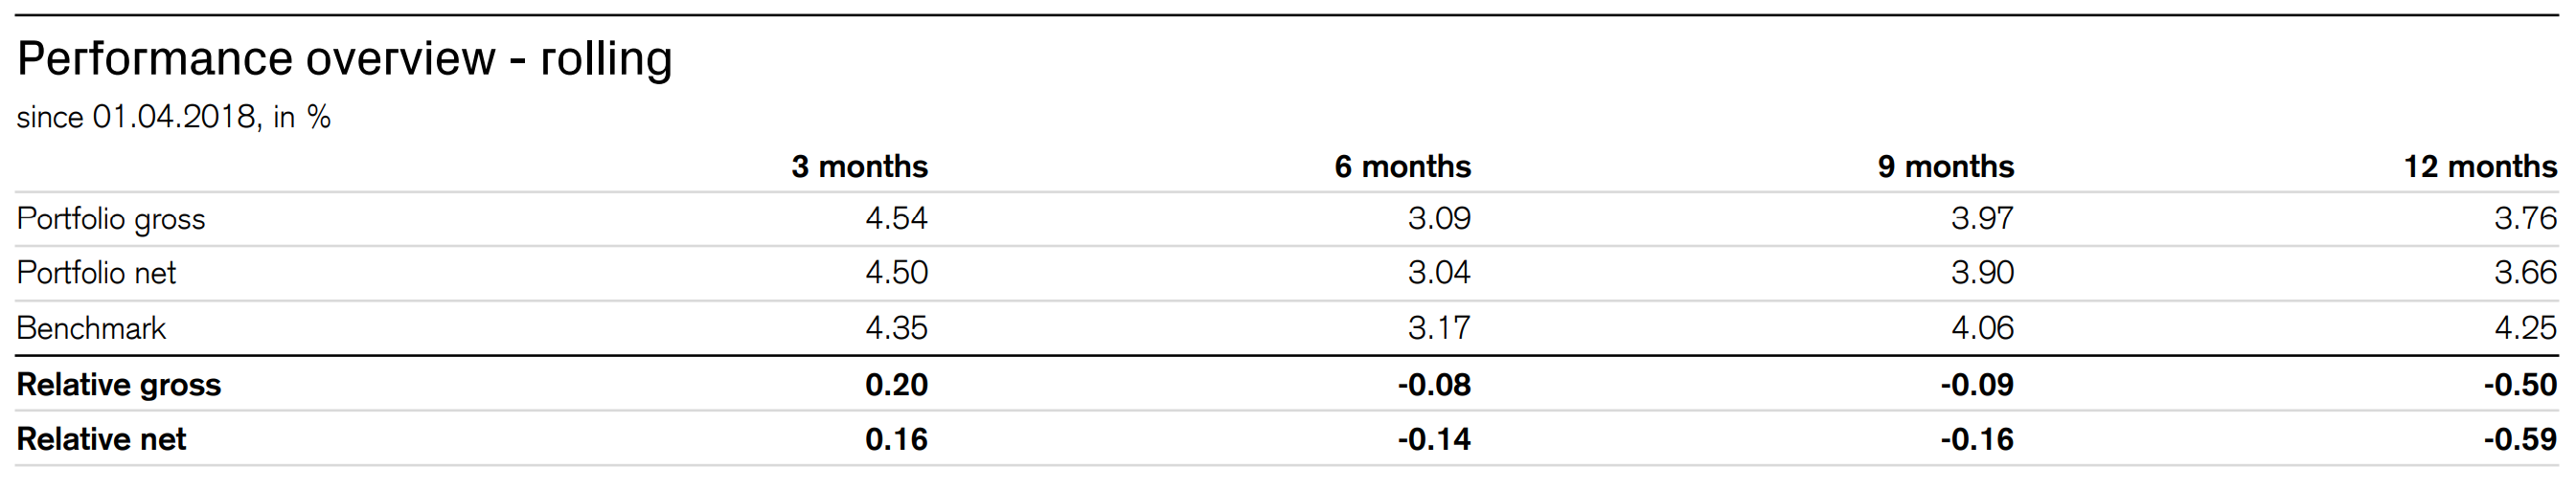Select the '6 months' column header
Viewport: 2576px width, 490px height.
[1402, 166]
